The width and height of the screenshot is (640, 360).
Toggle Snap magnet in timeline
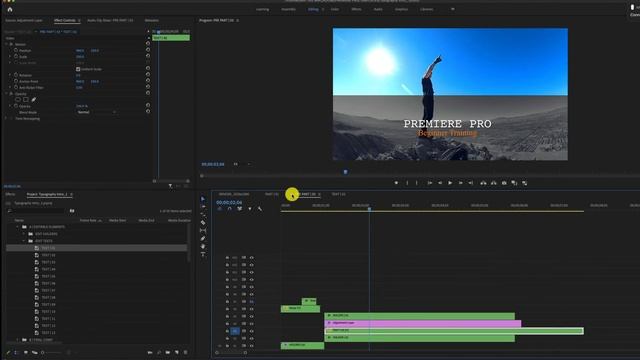[x=229, y=209]
